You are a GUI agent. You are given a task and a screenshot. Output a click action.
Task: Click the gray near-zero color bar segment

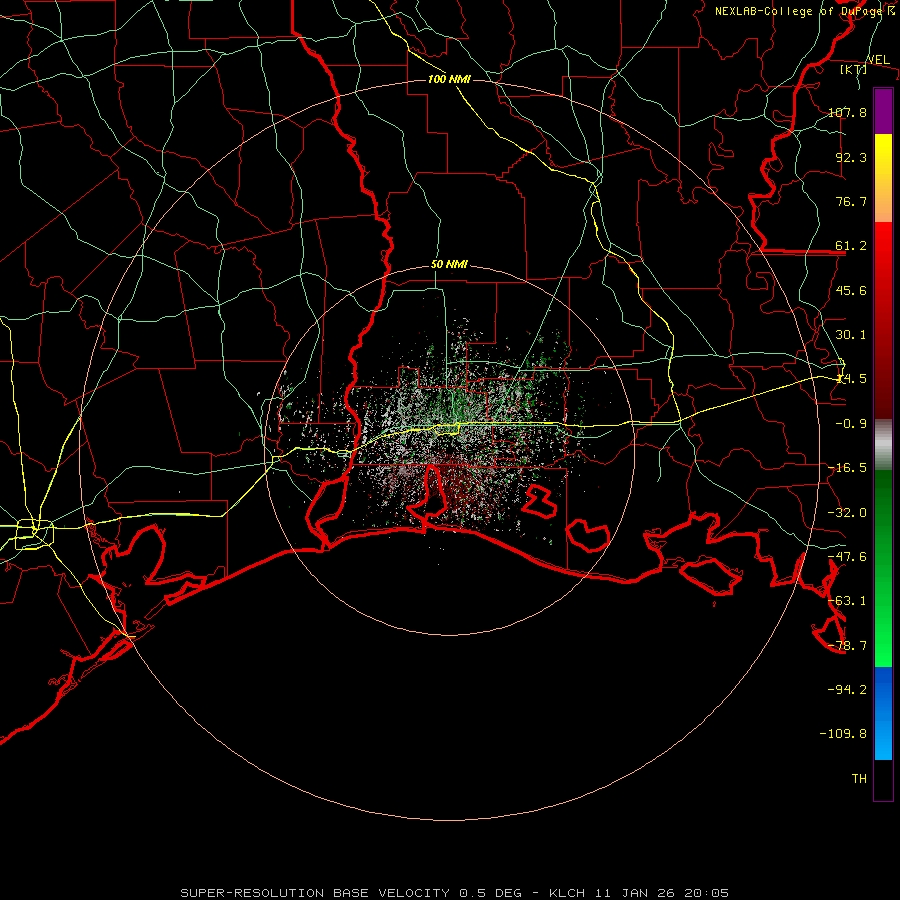point(883,445)
